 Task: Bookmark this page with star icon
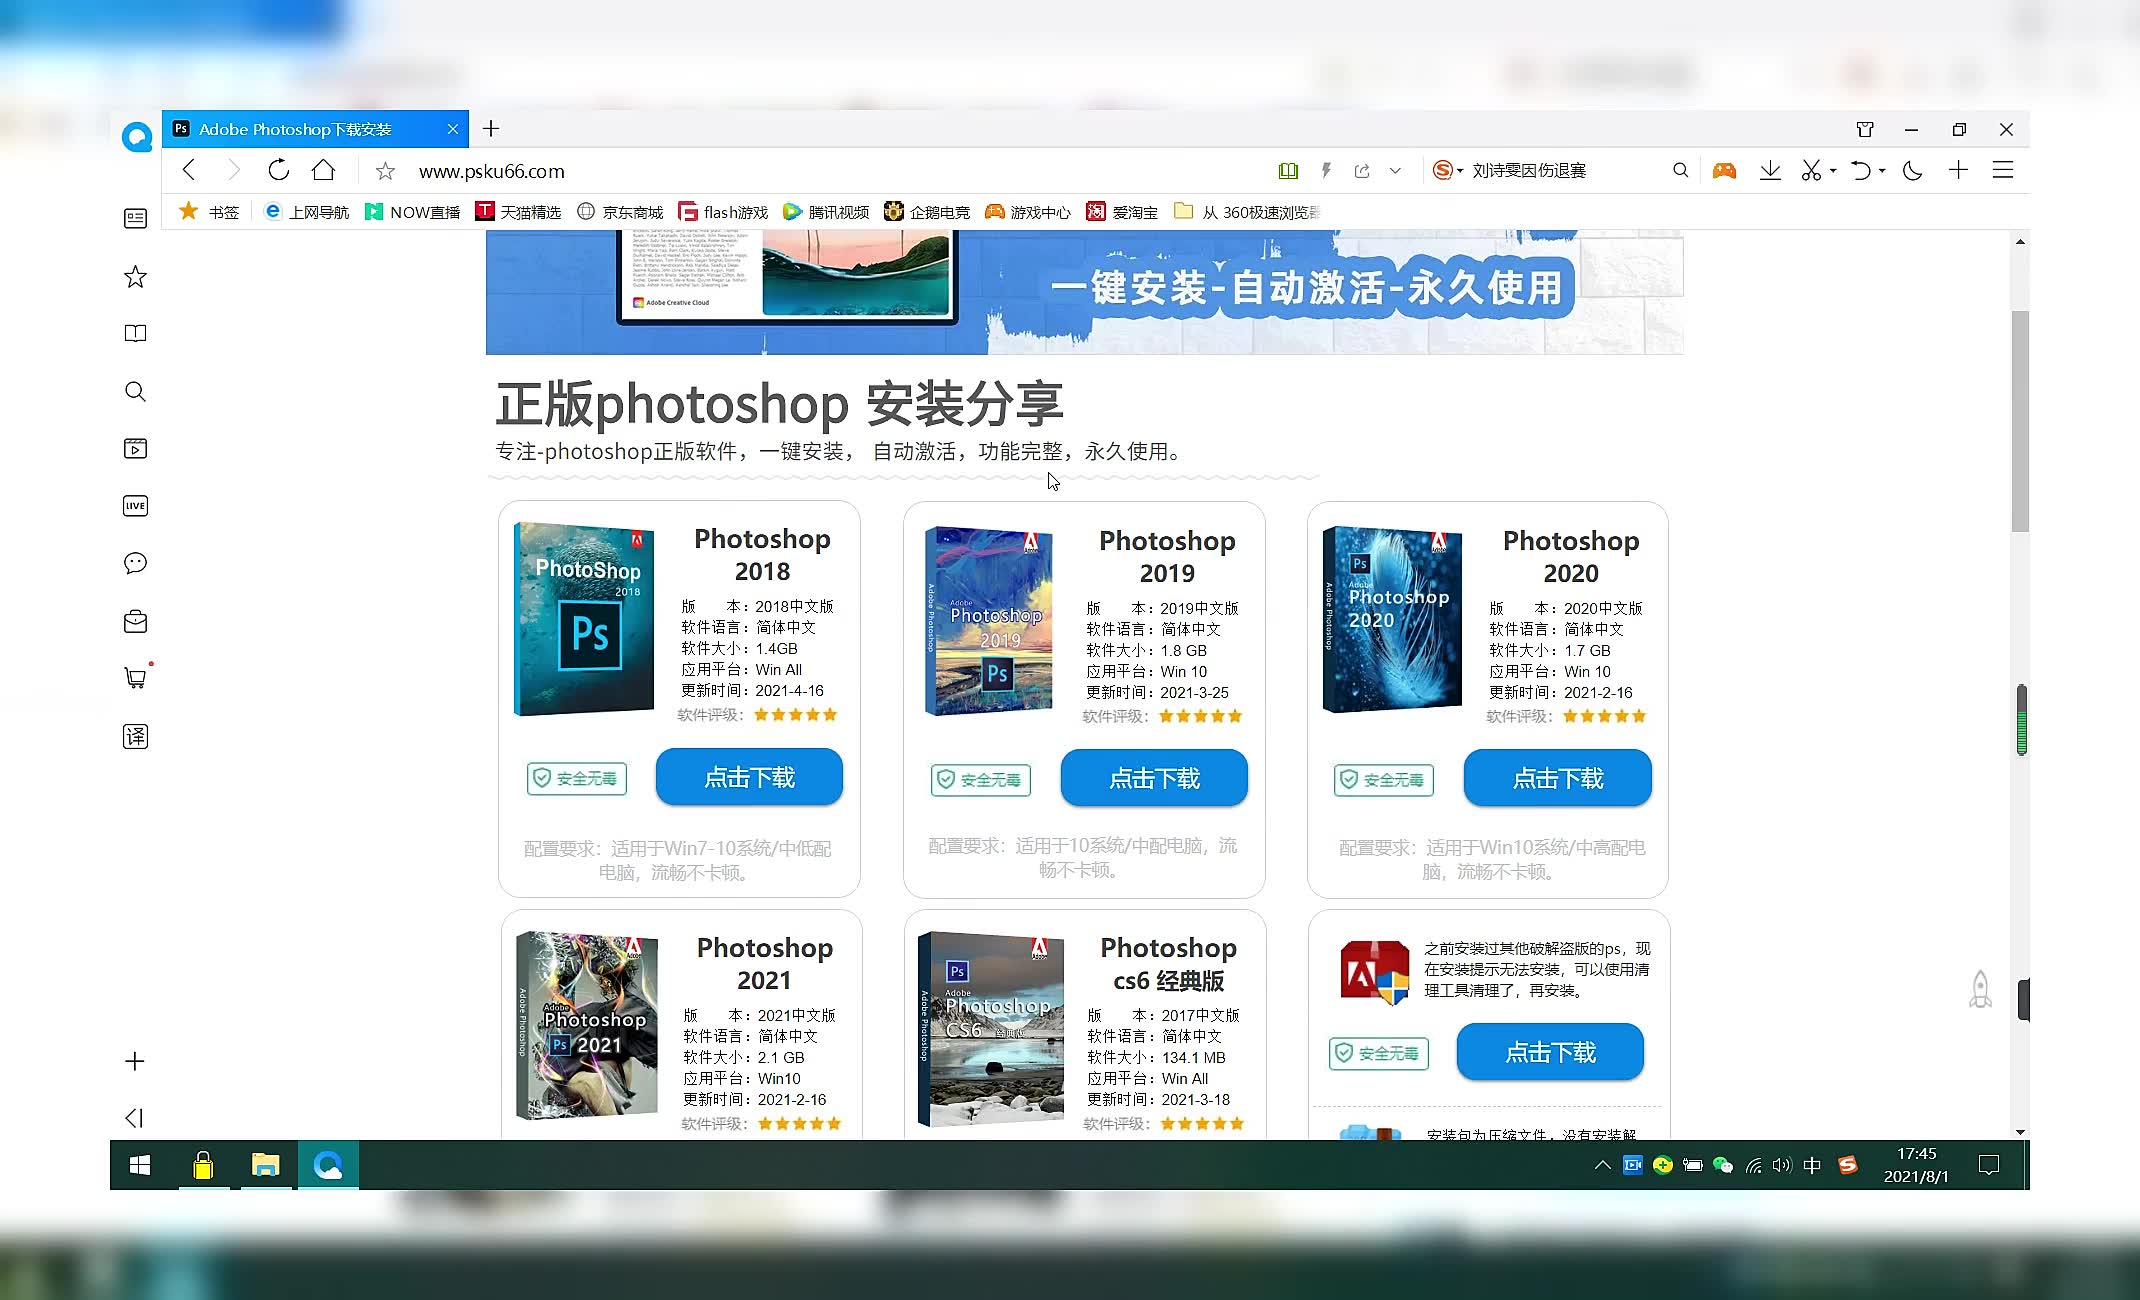(x=385, y=171)
